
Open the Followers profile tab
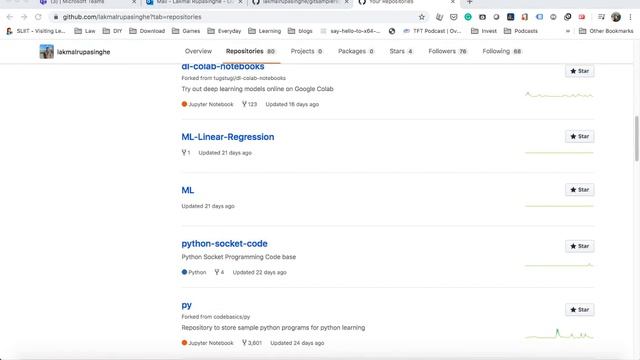click(447, 51)
